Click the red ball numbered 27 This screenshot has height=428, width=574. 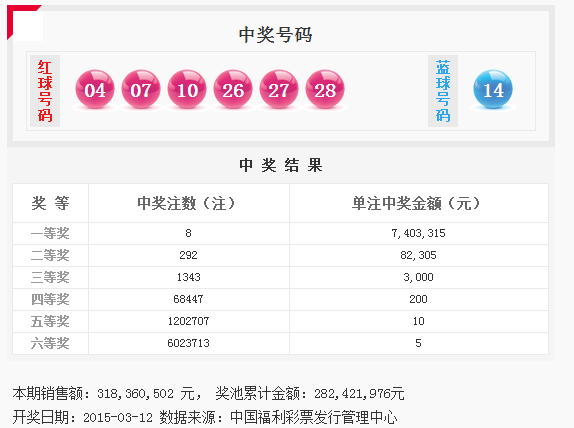click(x=279, y=89)
